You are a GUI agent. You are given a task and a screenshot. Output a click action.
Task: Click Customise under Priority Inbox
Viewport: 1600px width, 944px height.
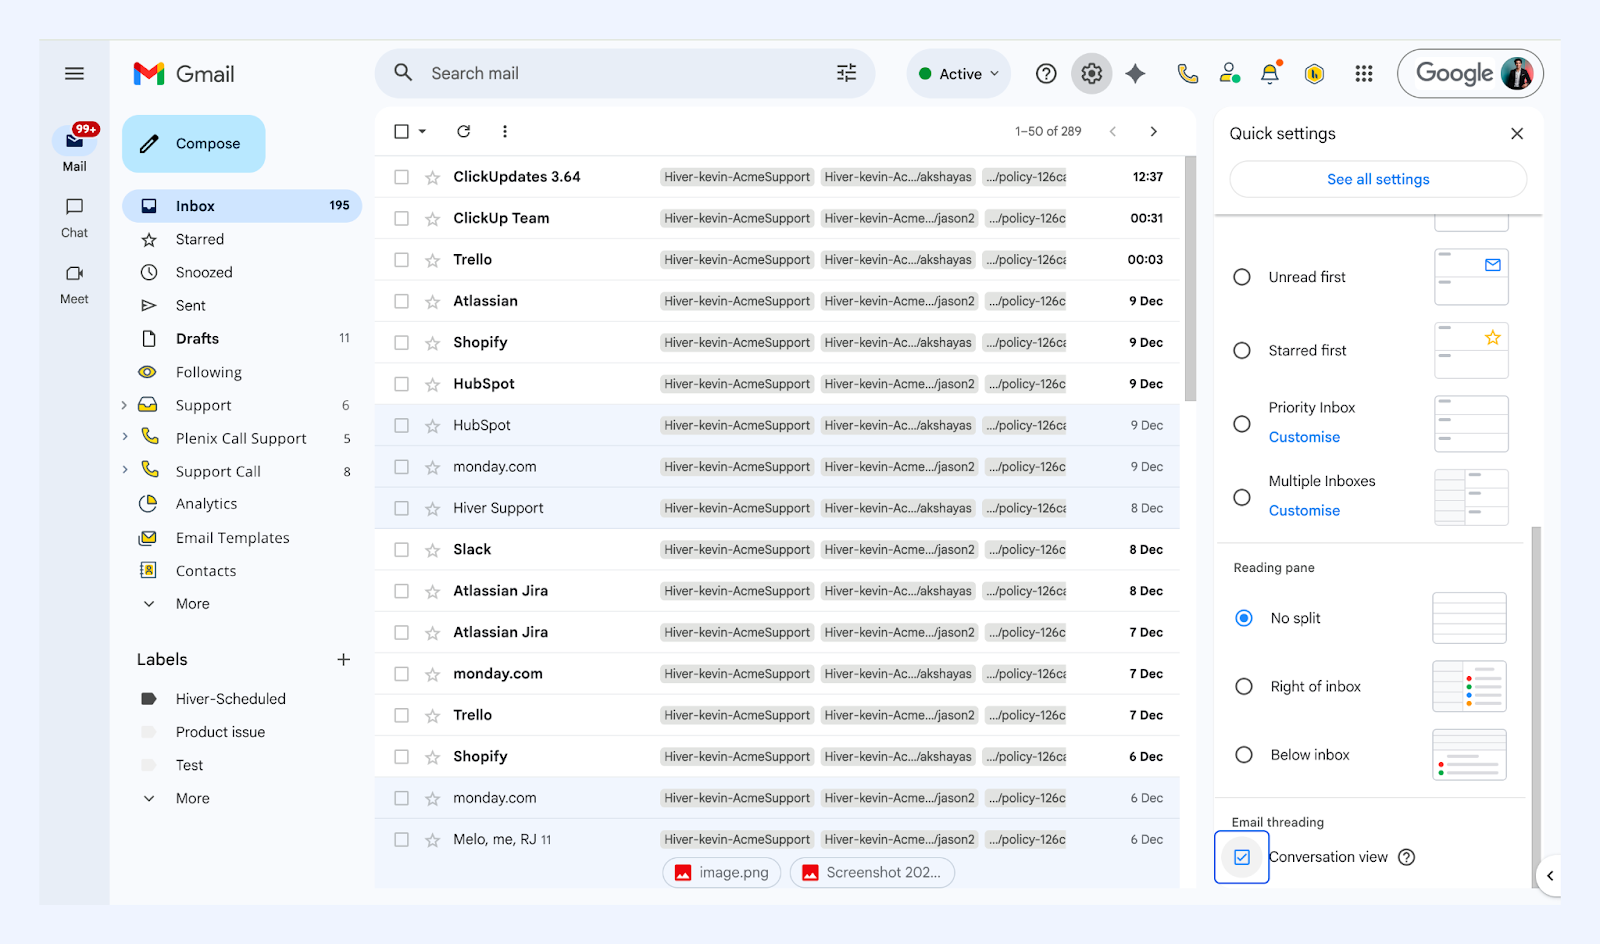click(x=1304, y=437)
